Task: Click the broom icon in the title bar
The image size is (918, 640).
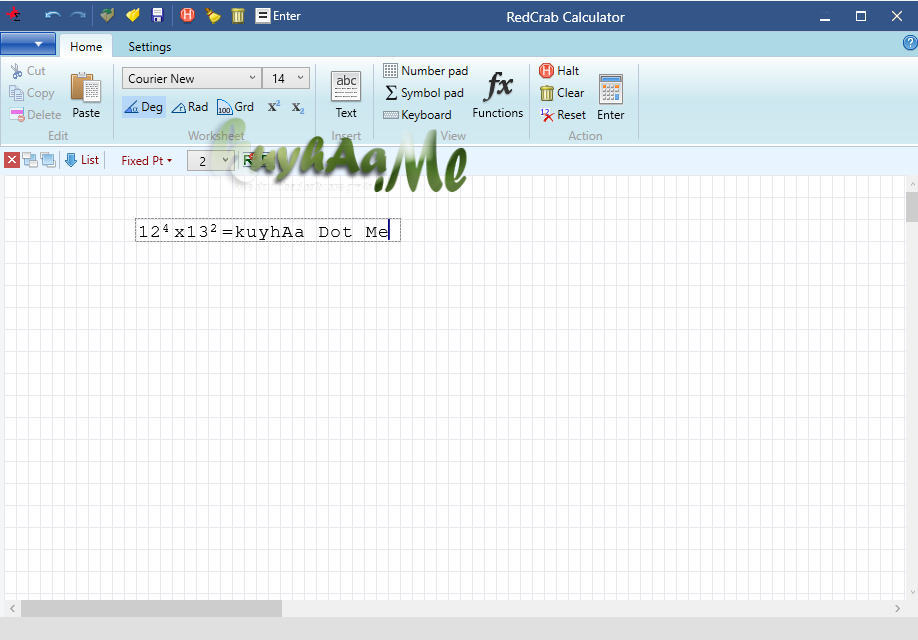Action: [x=213, y=15]
